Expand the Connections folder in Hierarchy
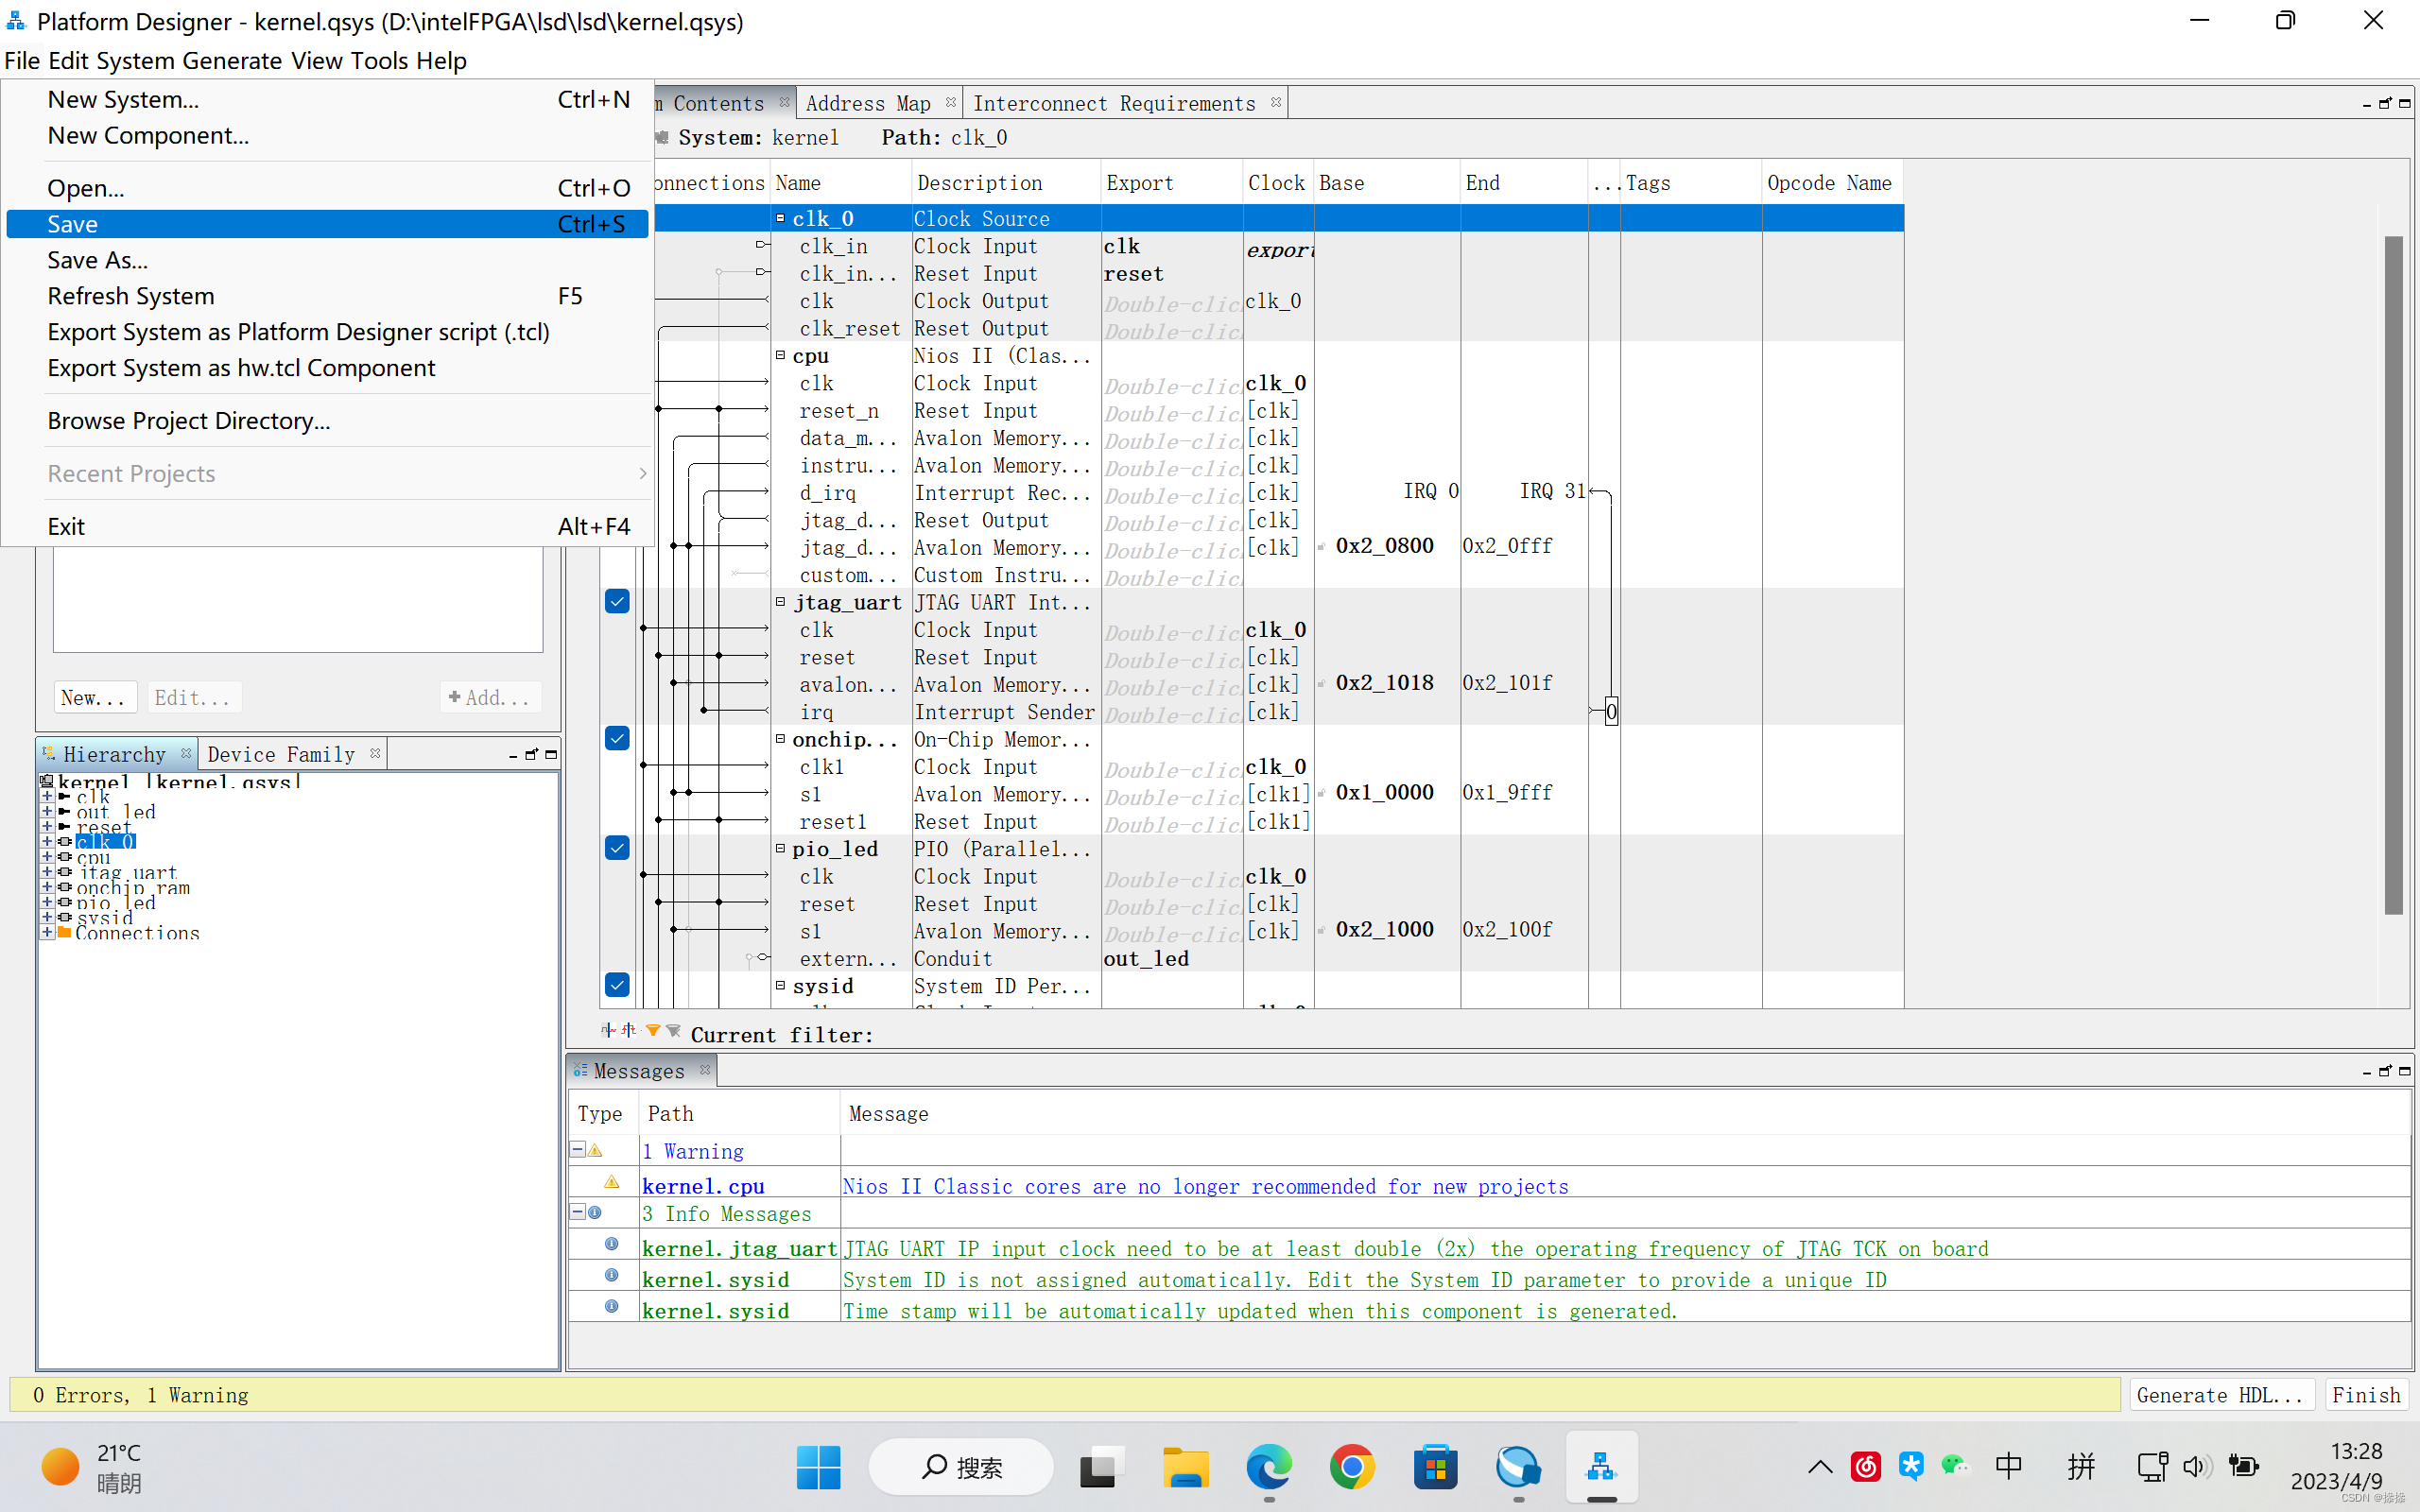The image size is (2420, 1512). 47,933
